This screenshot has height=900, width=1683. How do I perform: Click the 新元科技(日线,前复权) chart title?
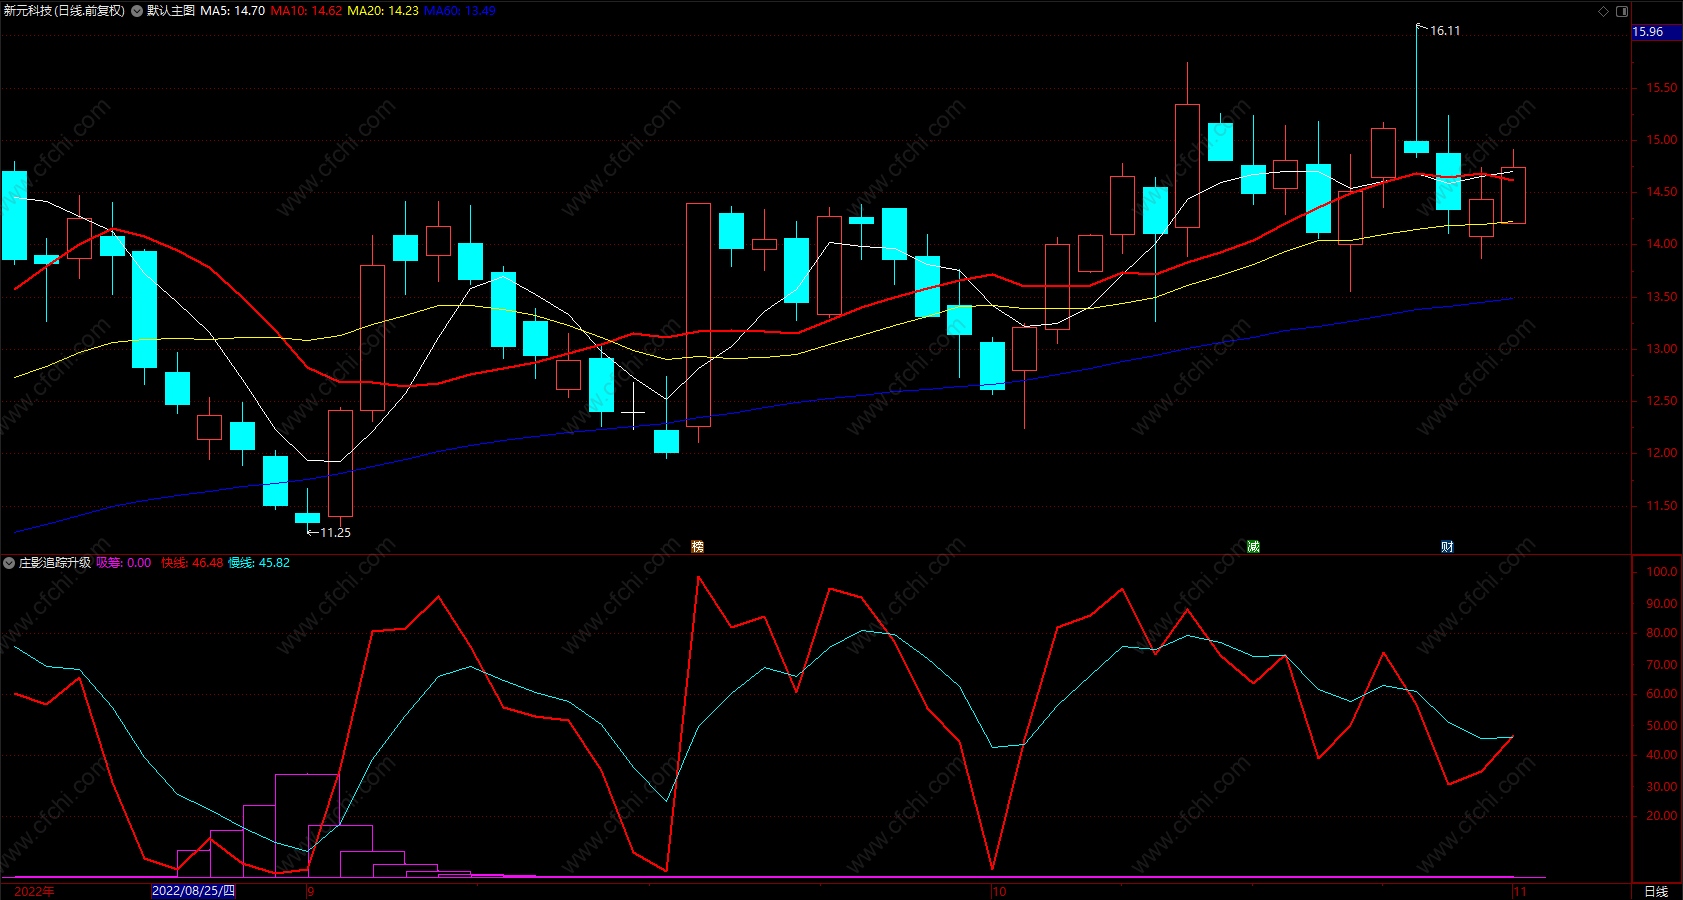(65, 11)
